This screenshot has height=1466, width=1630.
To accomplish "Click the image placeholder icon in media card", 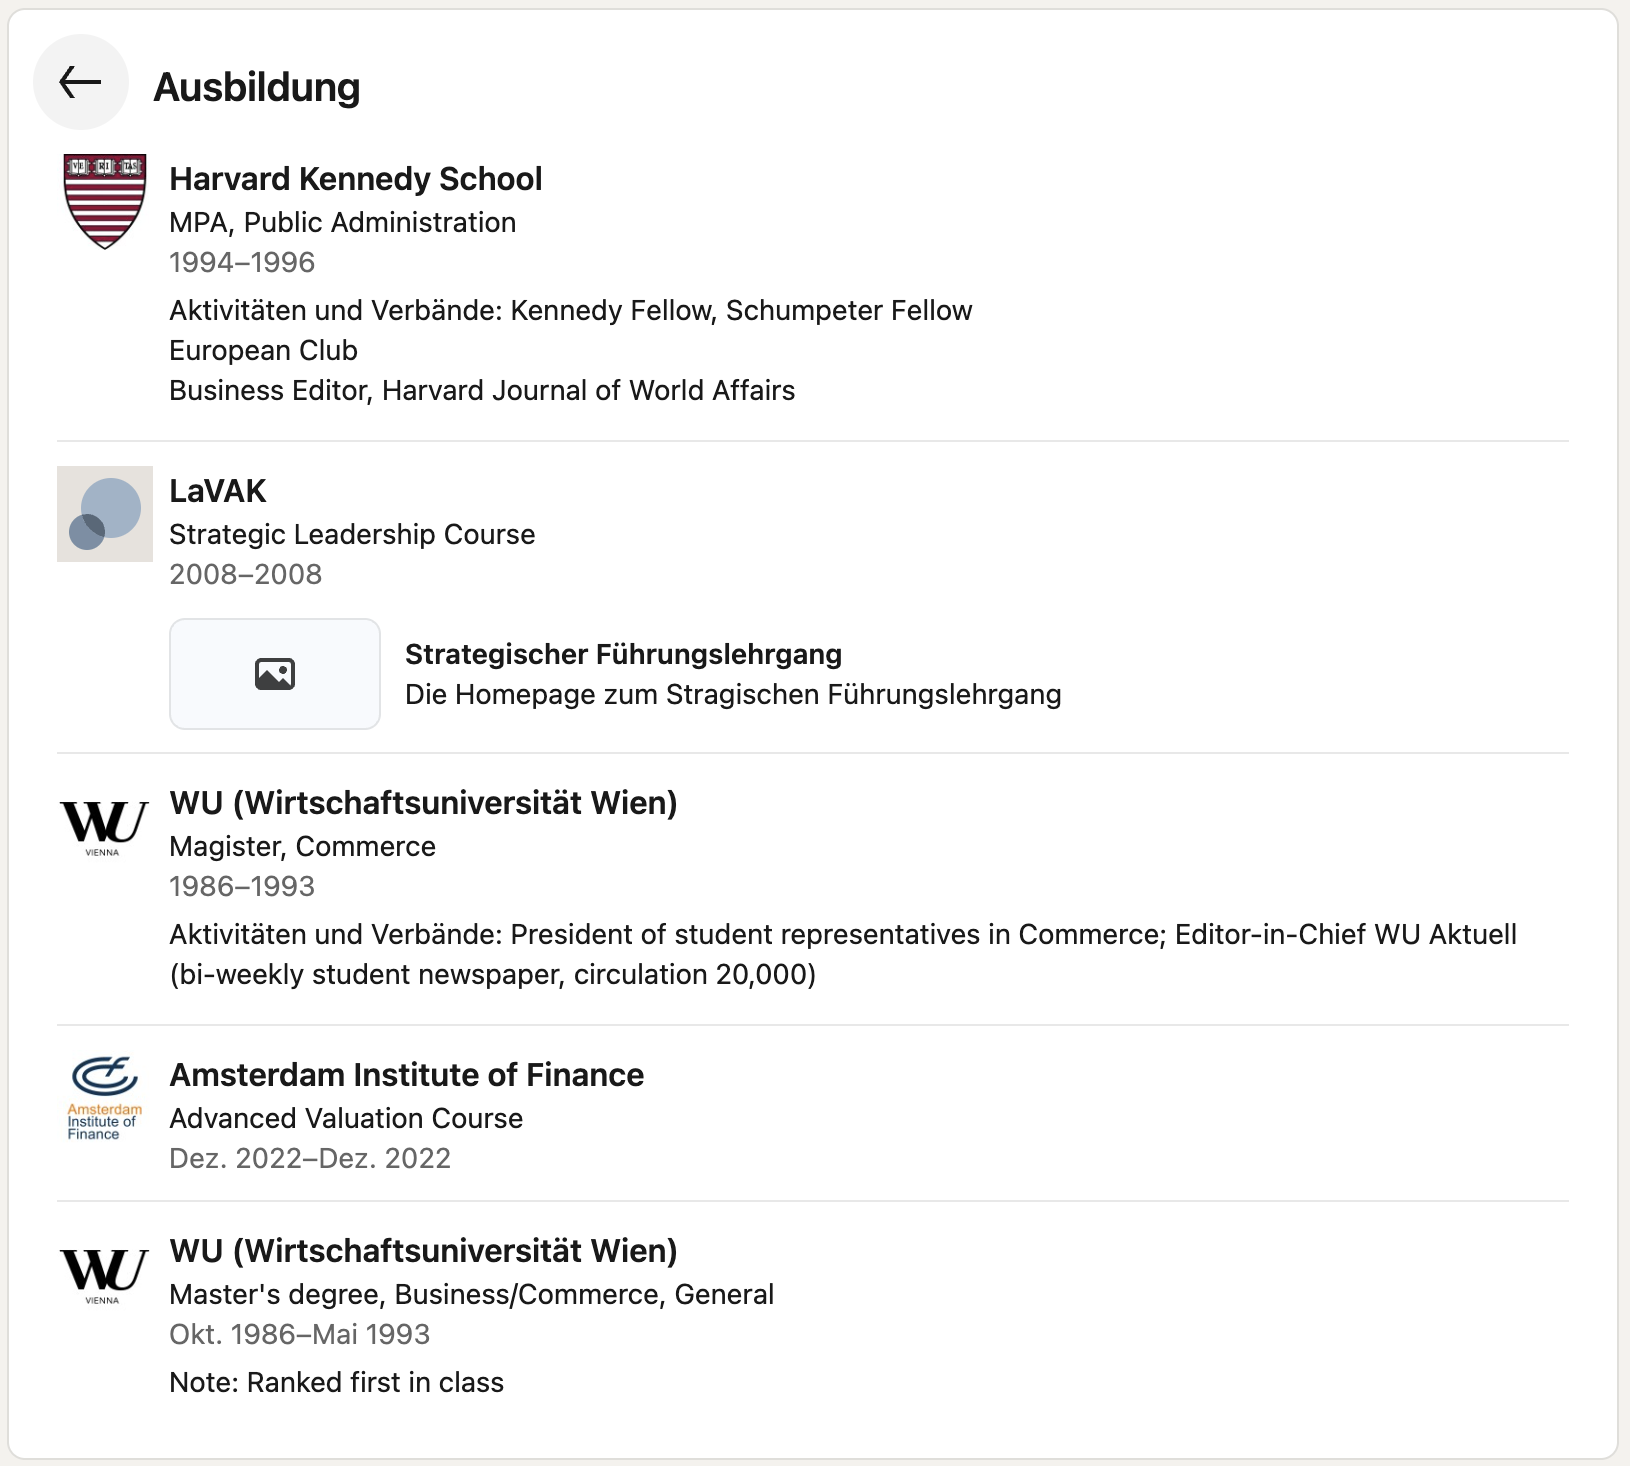I will coord(275,674).
